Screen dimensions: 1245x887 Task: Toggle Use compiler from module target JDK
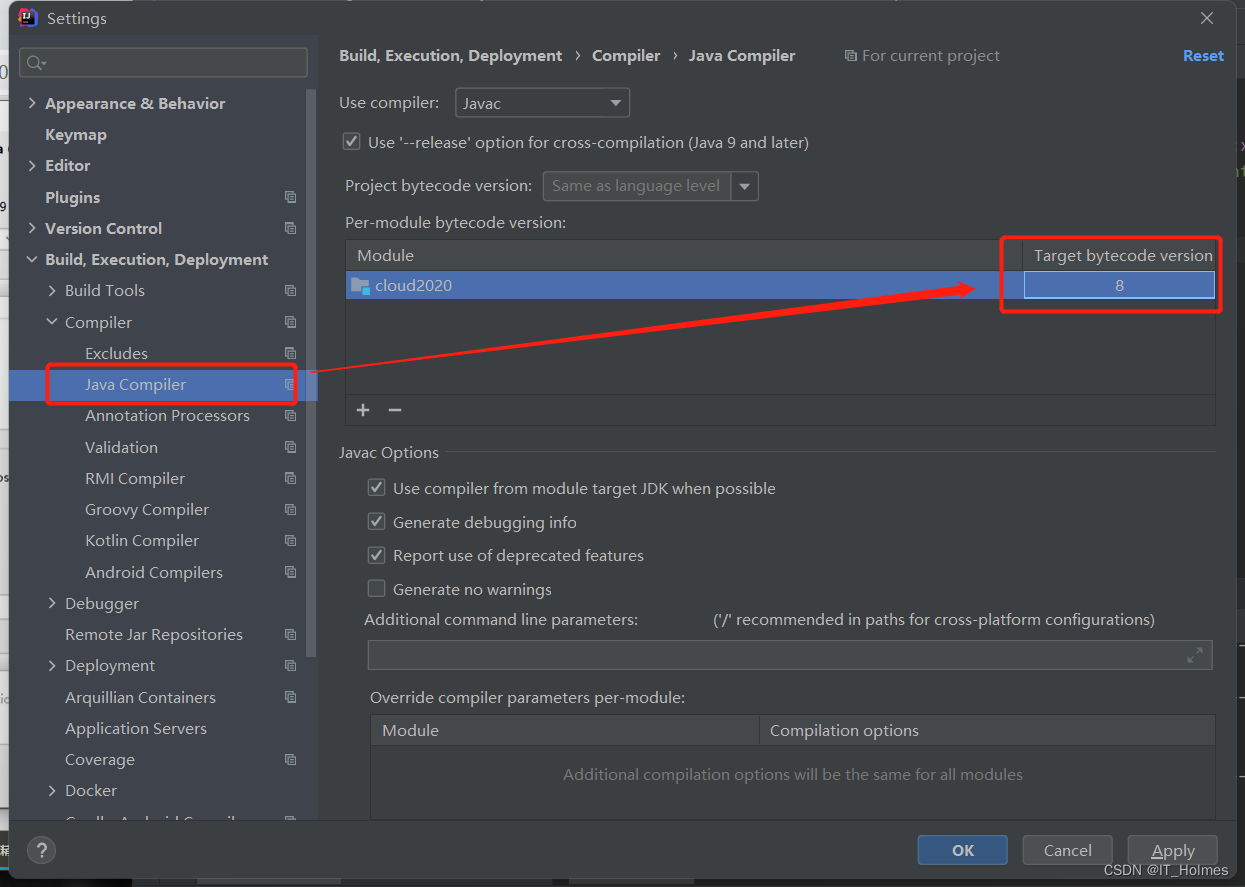tap(377, 488)
